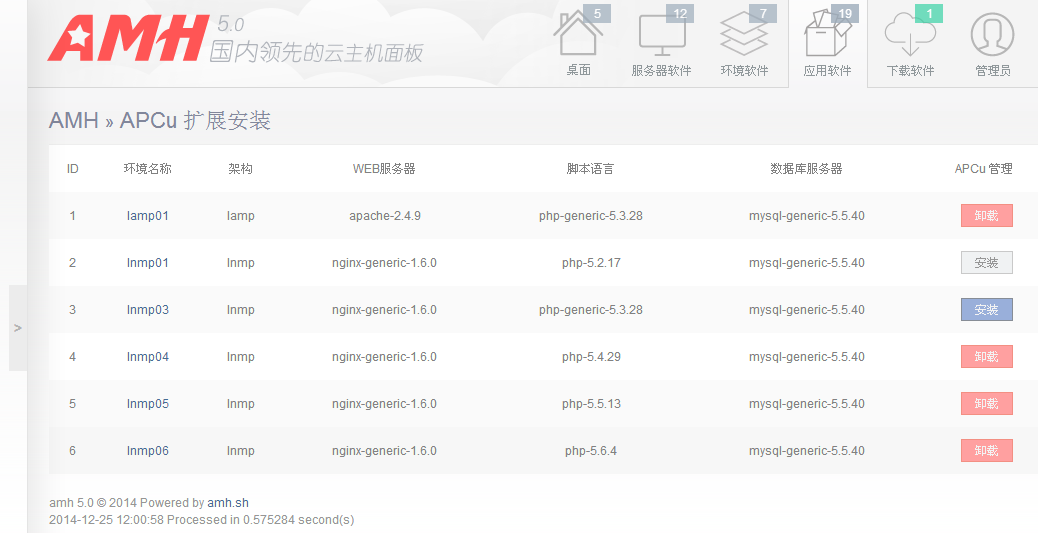Install APCu on lnmp03 environment
The width and height of the screenshot is (1038, 533).
pos(986,310)
